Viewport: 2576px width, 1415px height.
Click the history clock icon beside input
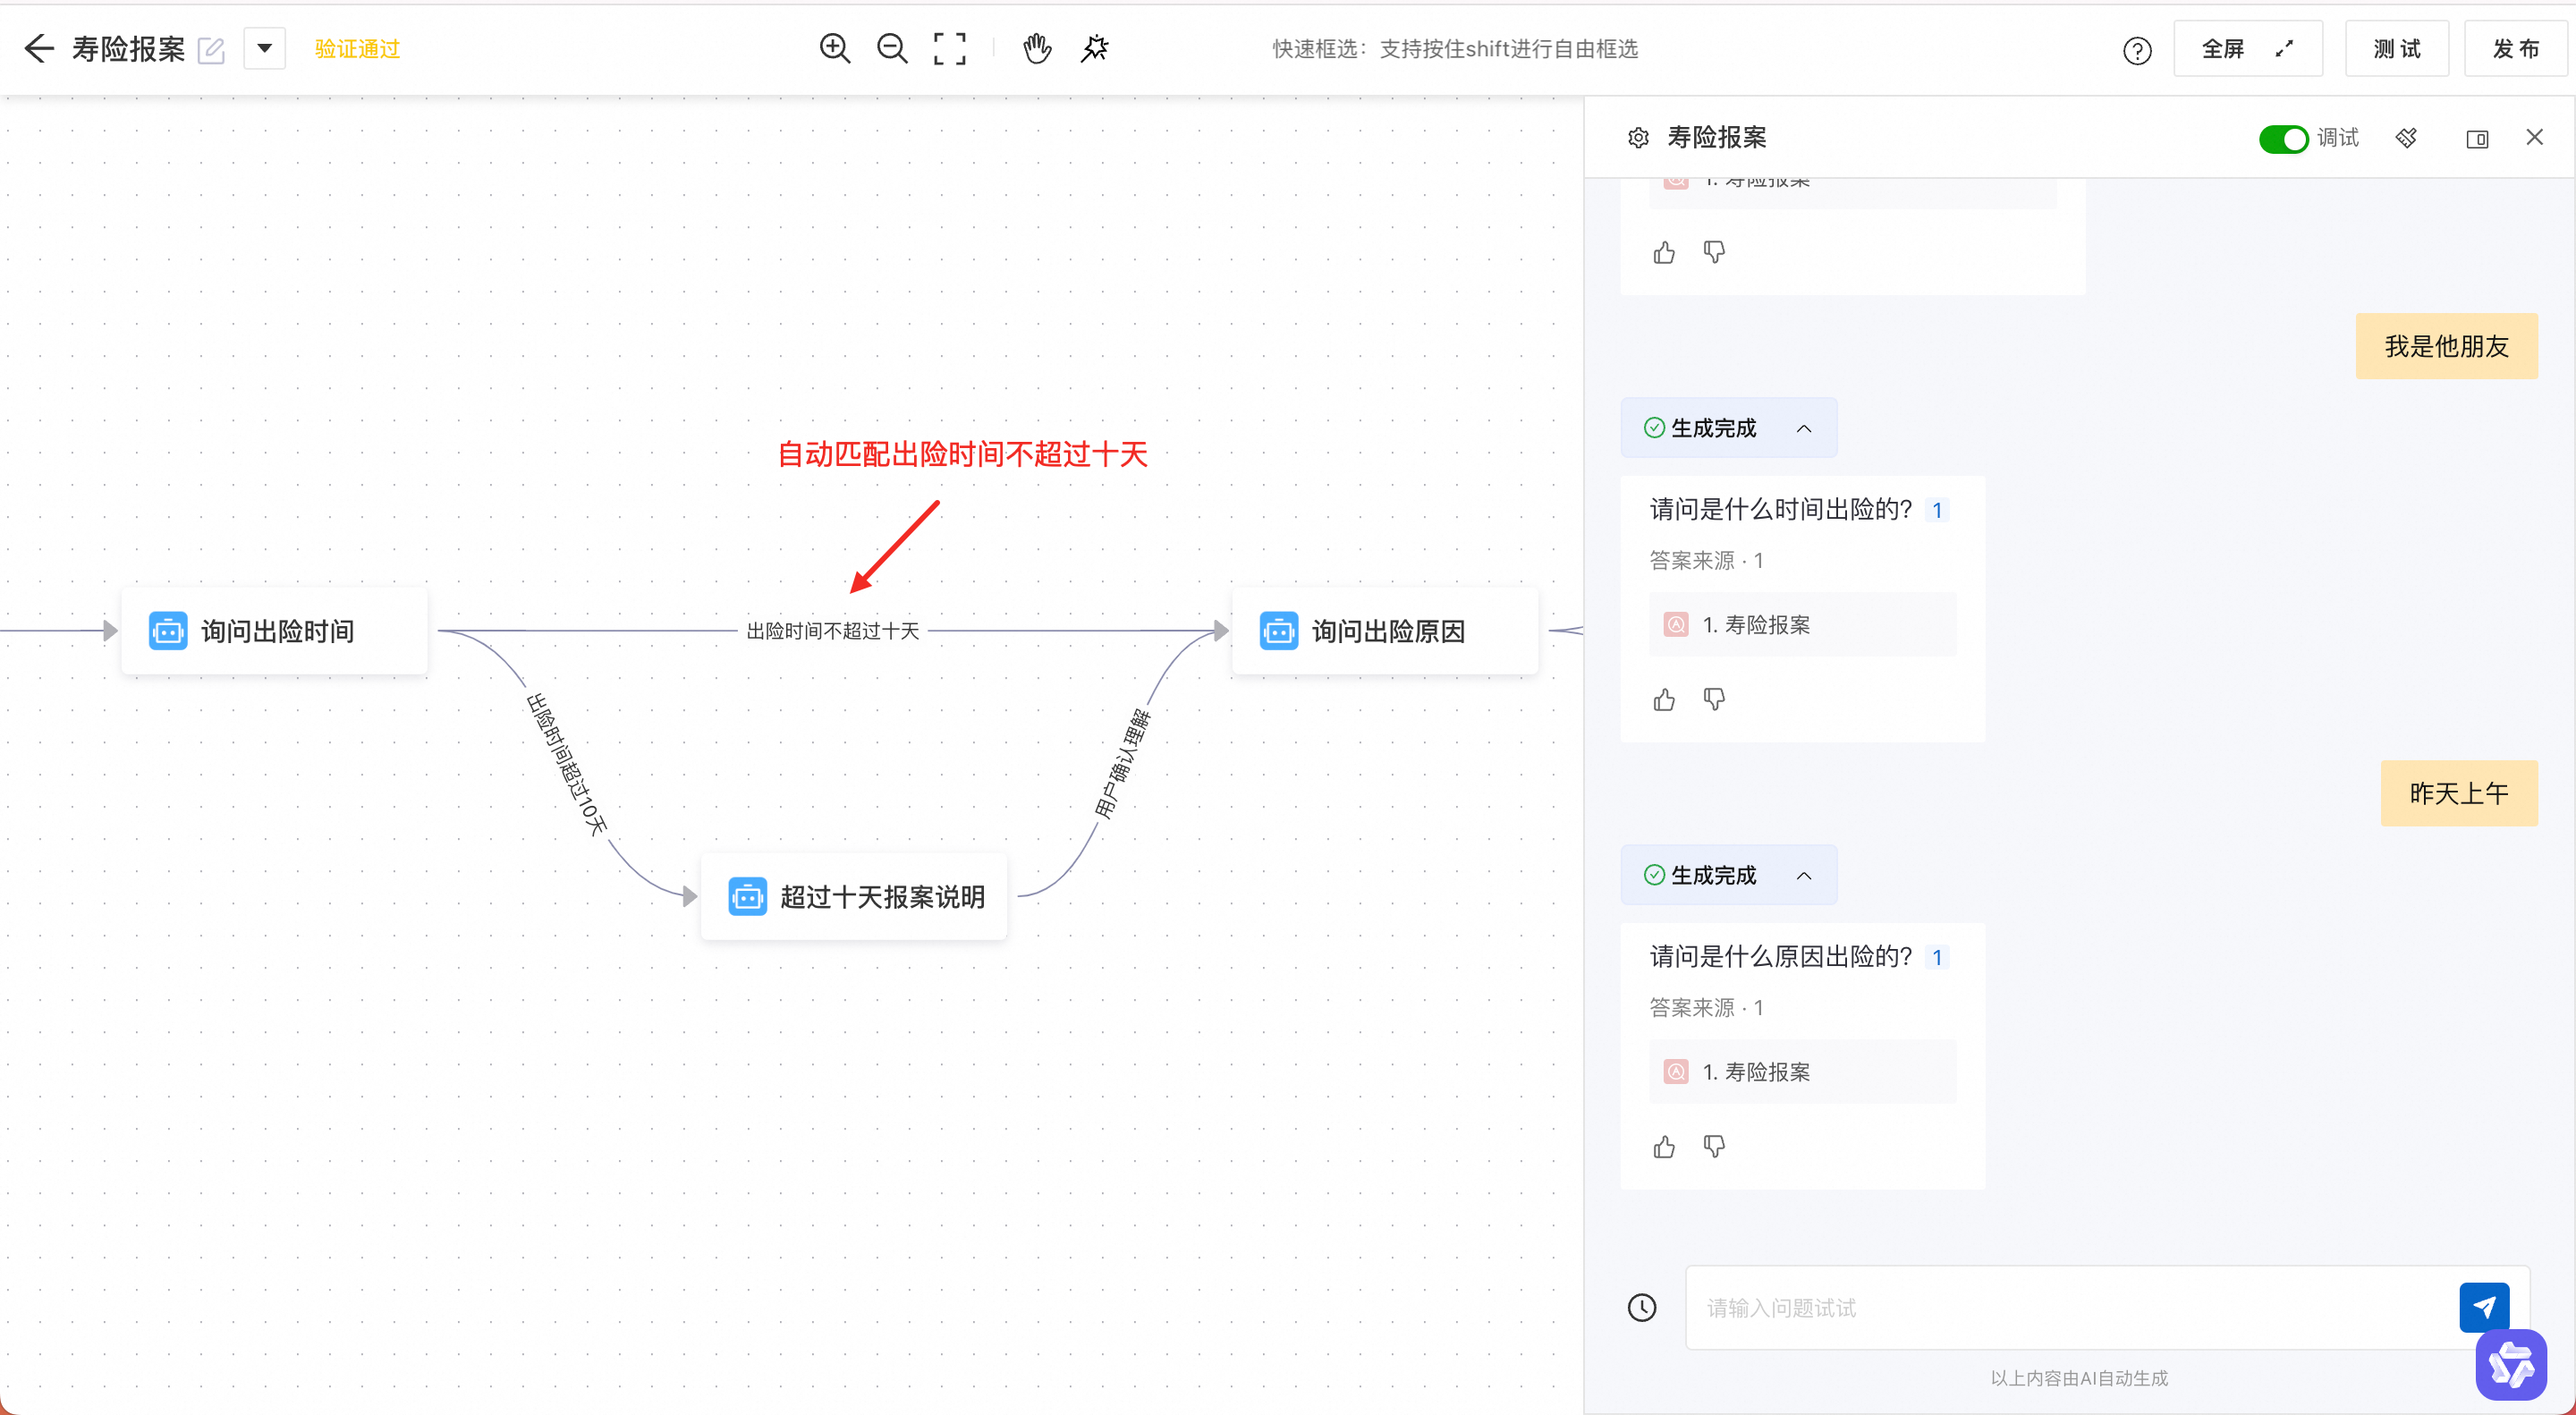pyautogui.click(x=1642, y=1307)
